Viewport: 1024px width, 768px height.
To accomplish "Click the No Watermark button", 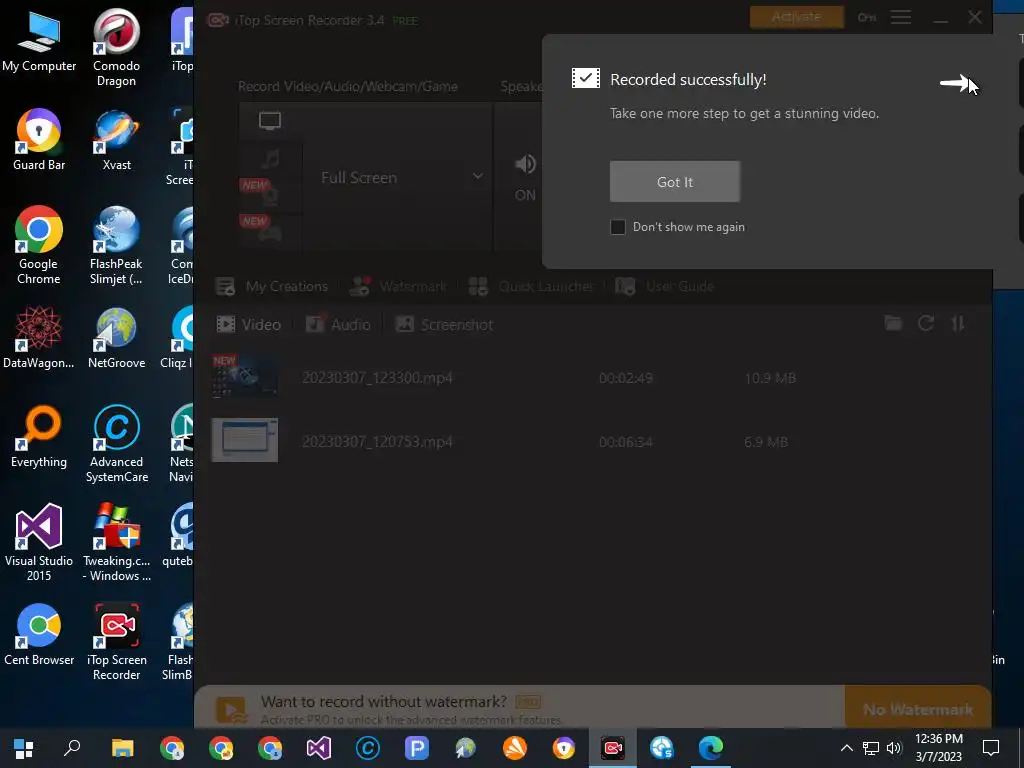I will click(x=918, y=709).
